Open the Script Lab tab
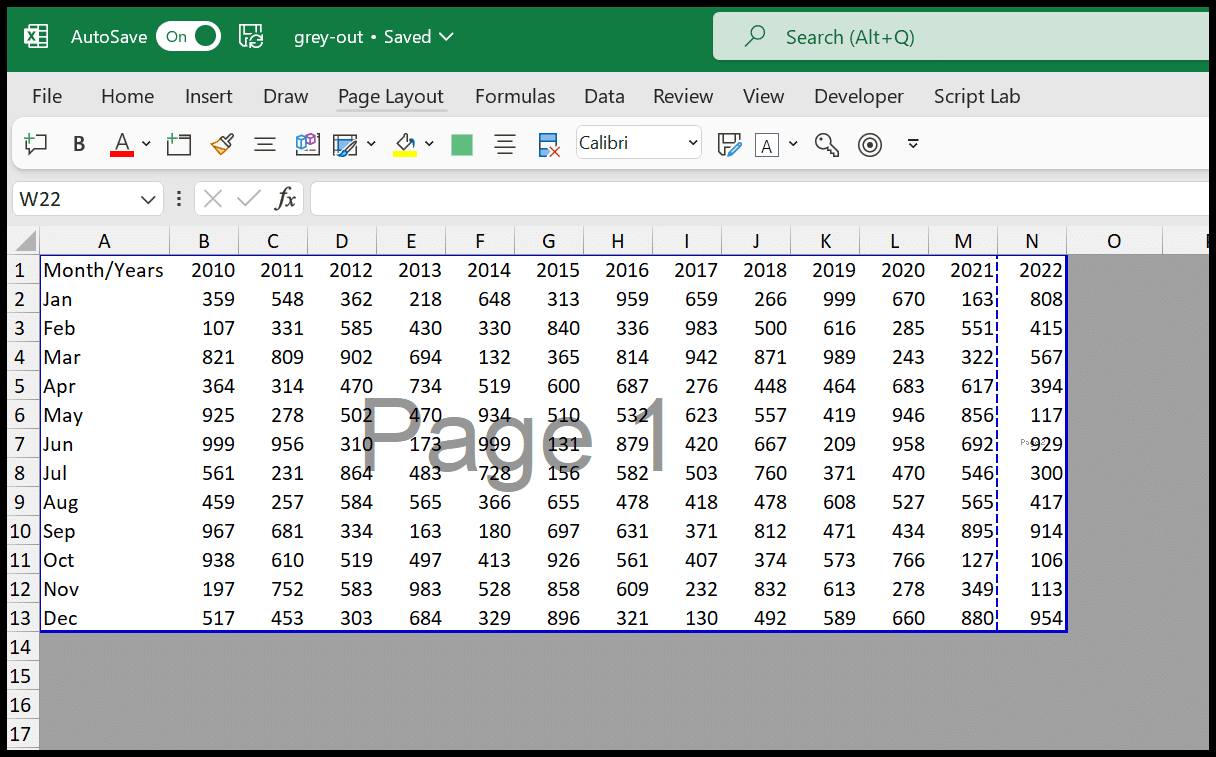The height and width of the screenshot is (757, 1216). point(977,96)
